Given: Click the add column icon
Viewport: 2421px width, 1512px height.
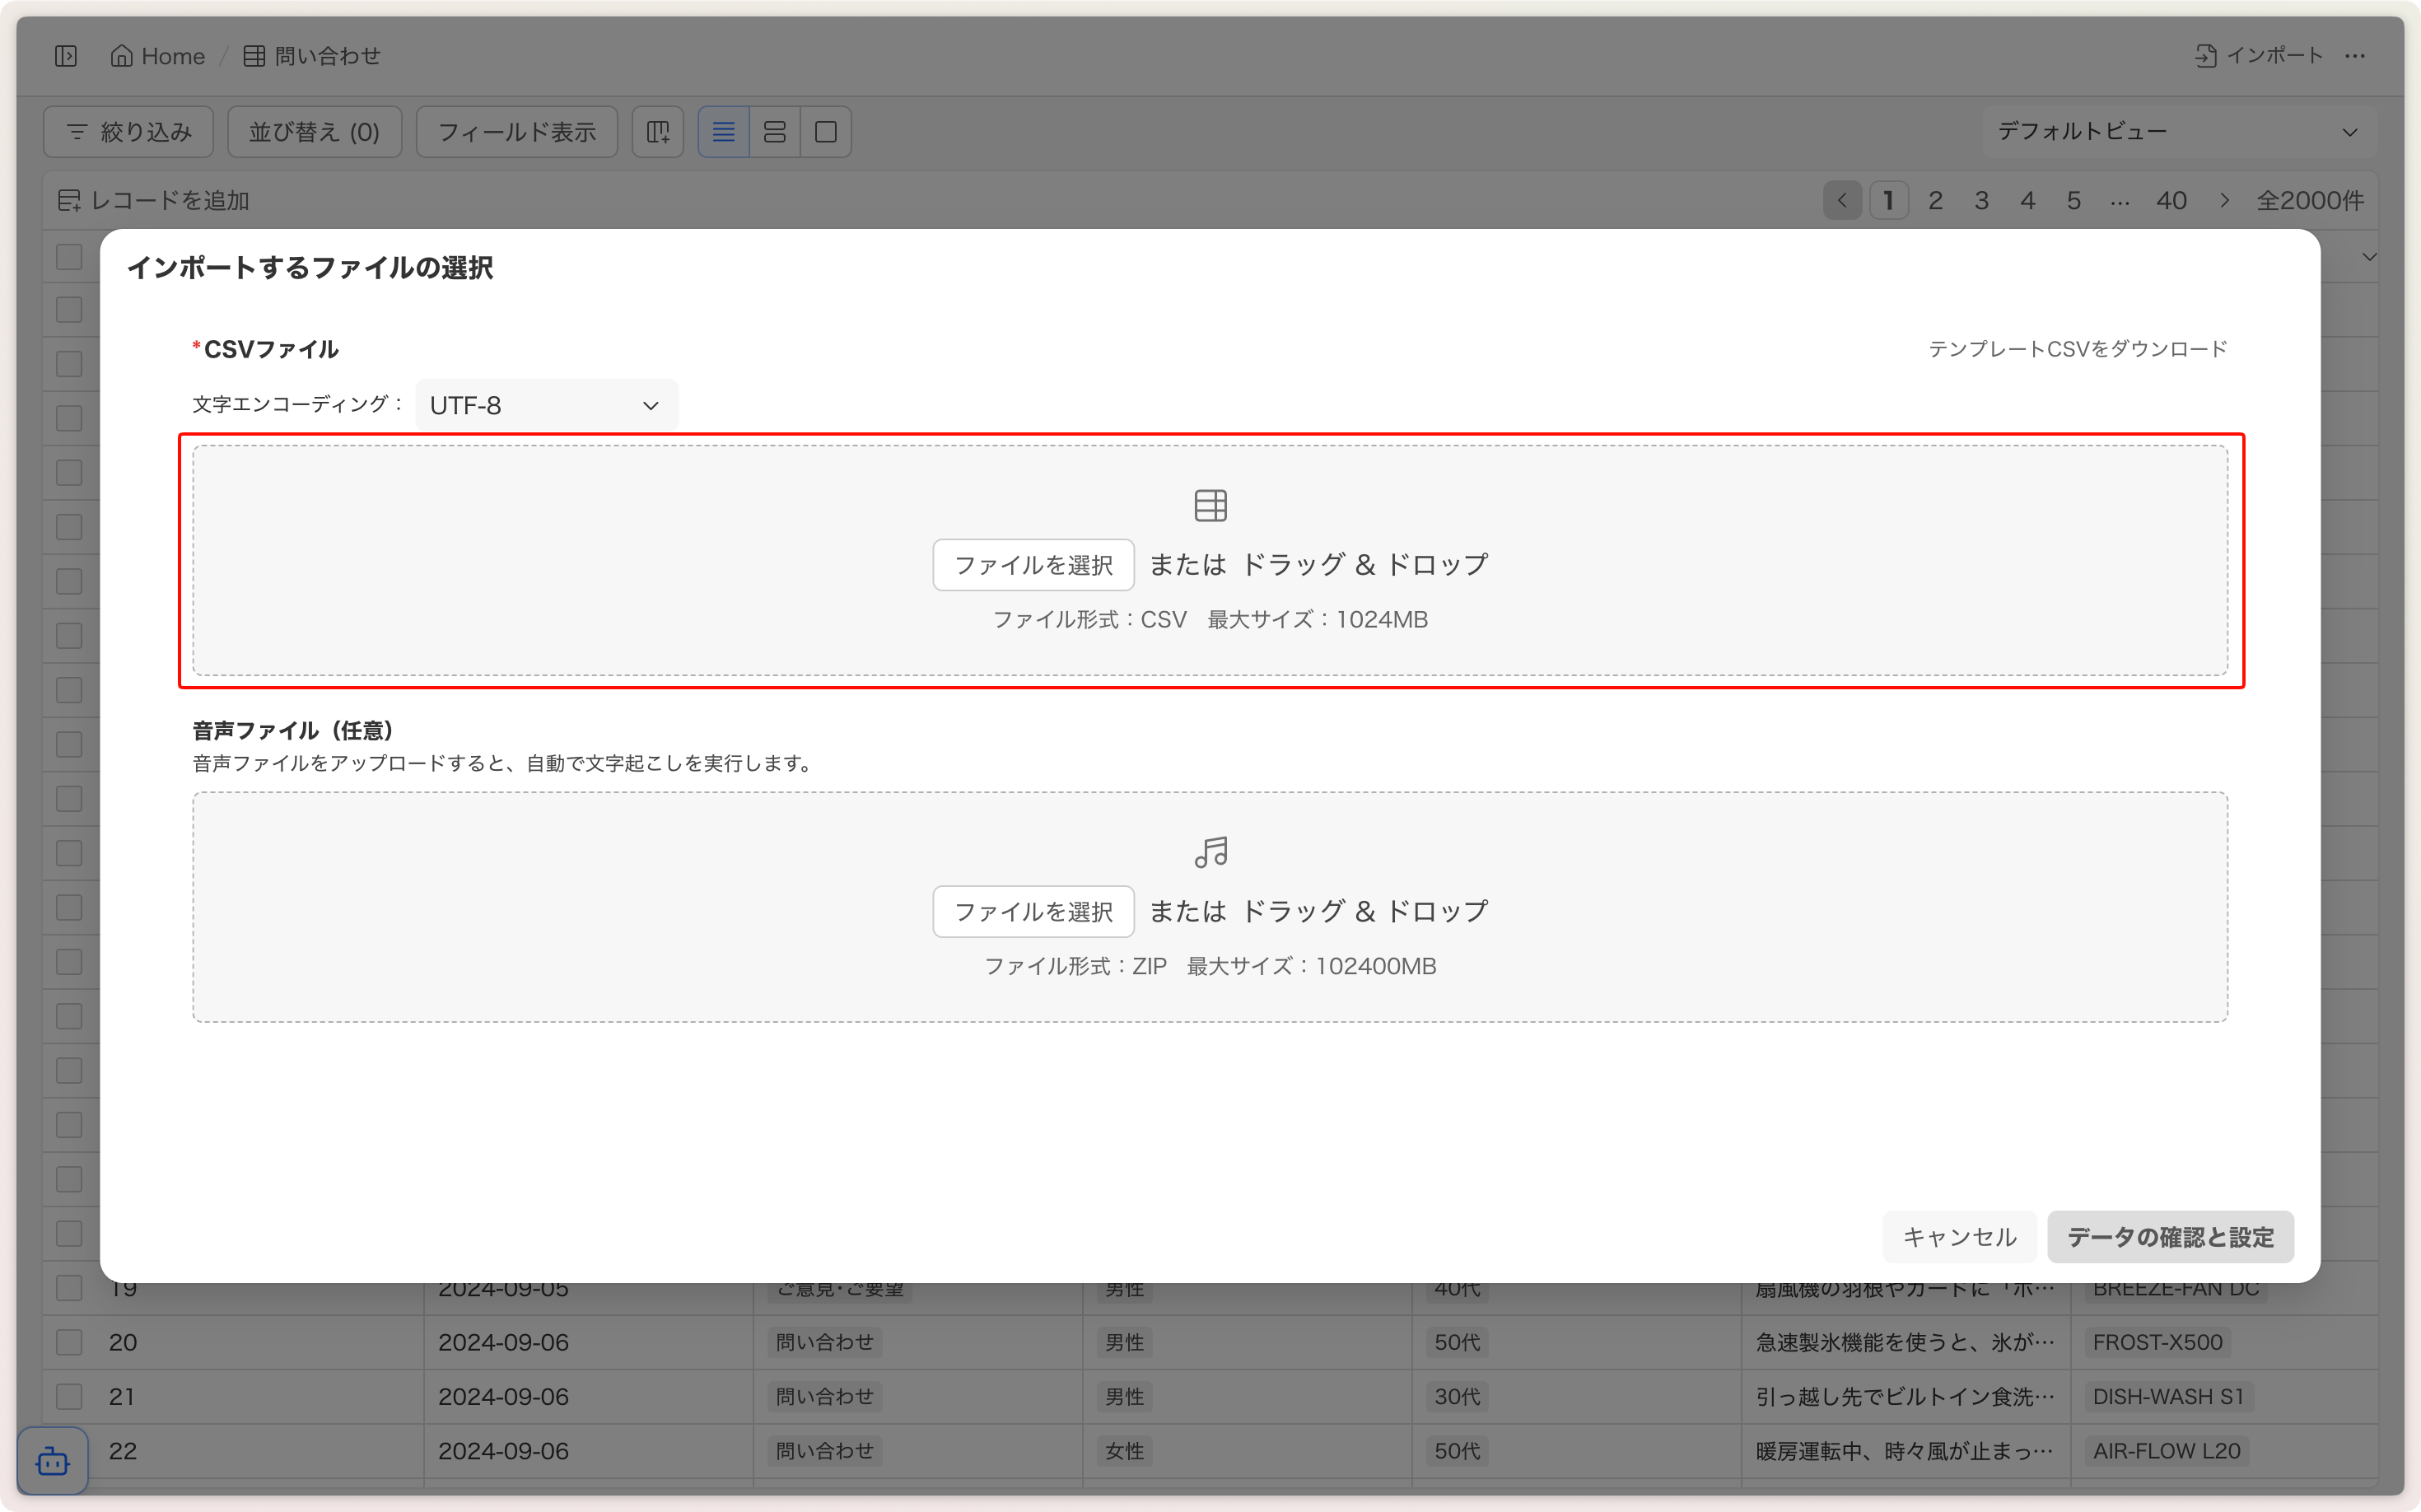Looking at the screenshot, I should 658,132.
